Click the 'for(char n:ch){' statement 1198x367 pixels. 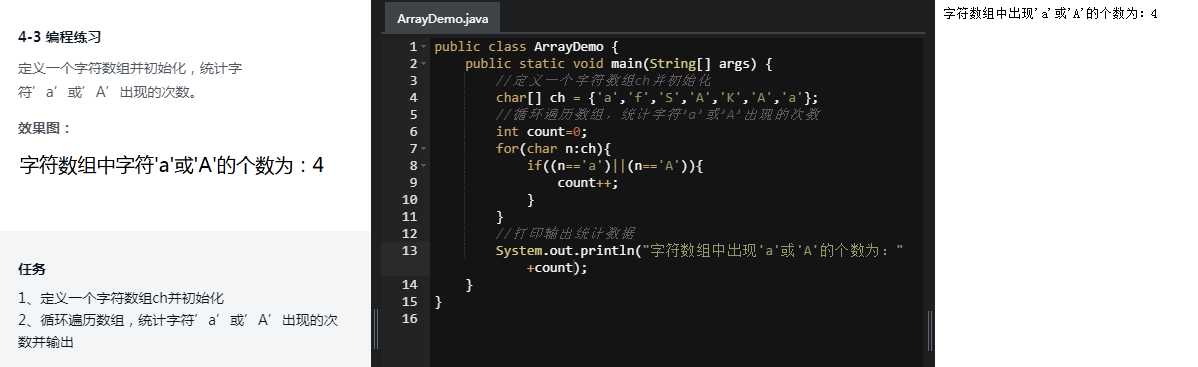[553, 148]
